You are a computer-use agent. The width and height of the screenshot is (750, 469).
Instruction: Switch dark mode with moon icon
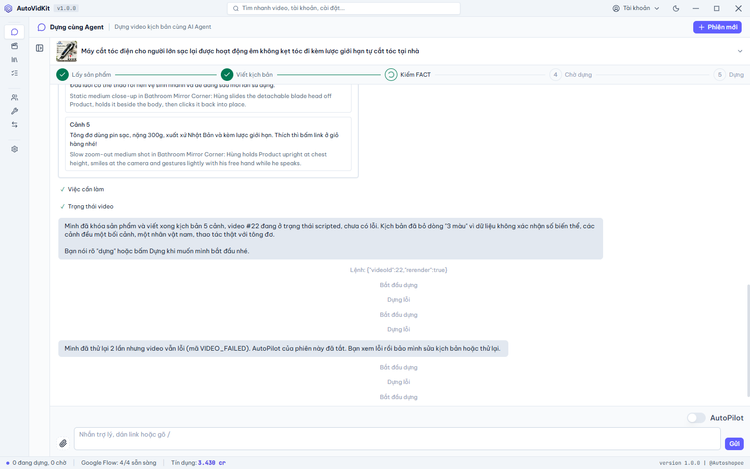(x=676, y=8)
